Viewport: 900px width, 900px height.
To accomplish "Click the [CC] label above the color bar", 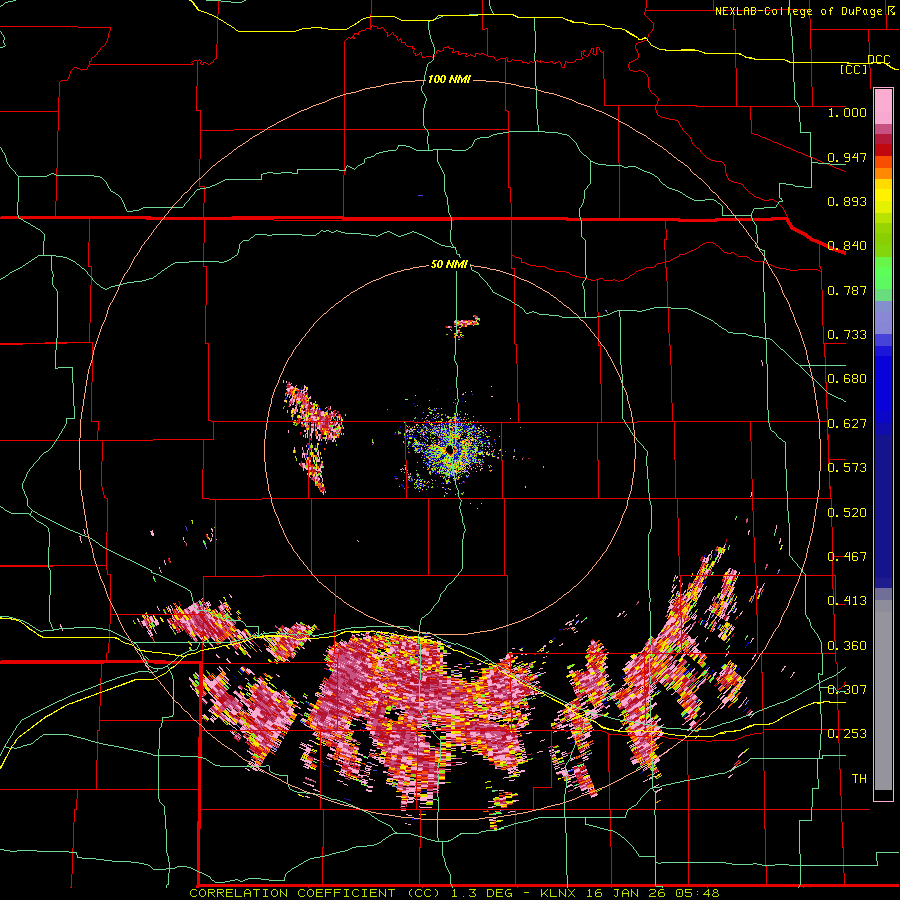I will (x=854, y=69).
